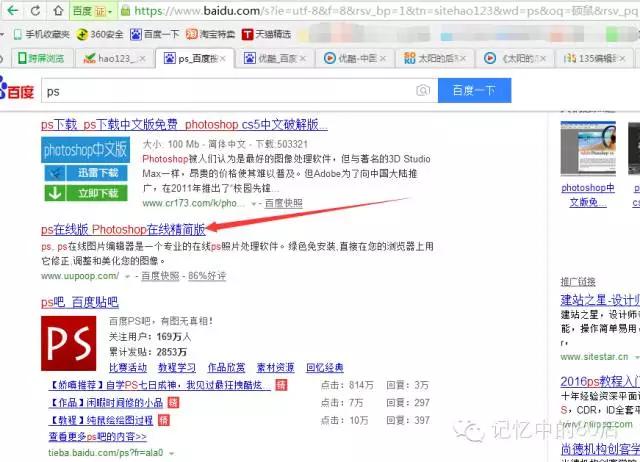Expand dropdown arrow after tieba.baidu.com URL
Viewport: 640px width, 462px height.
click(x=171, y=453)
